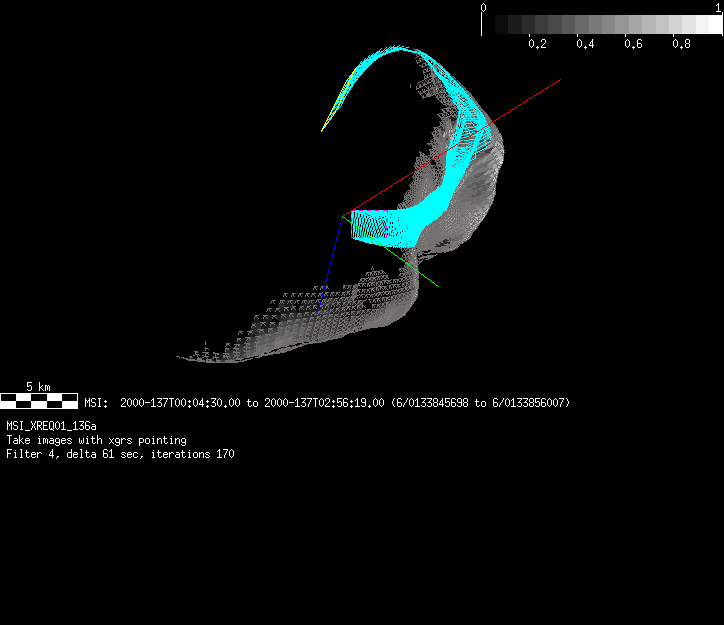The image size is (724, 625).
Task: Click the 0 label on the color scale
Action: (x=483, y=8)
